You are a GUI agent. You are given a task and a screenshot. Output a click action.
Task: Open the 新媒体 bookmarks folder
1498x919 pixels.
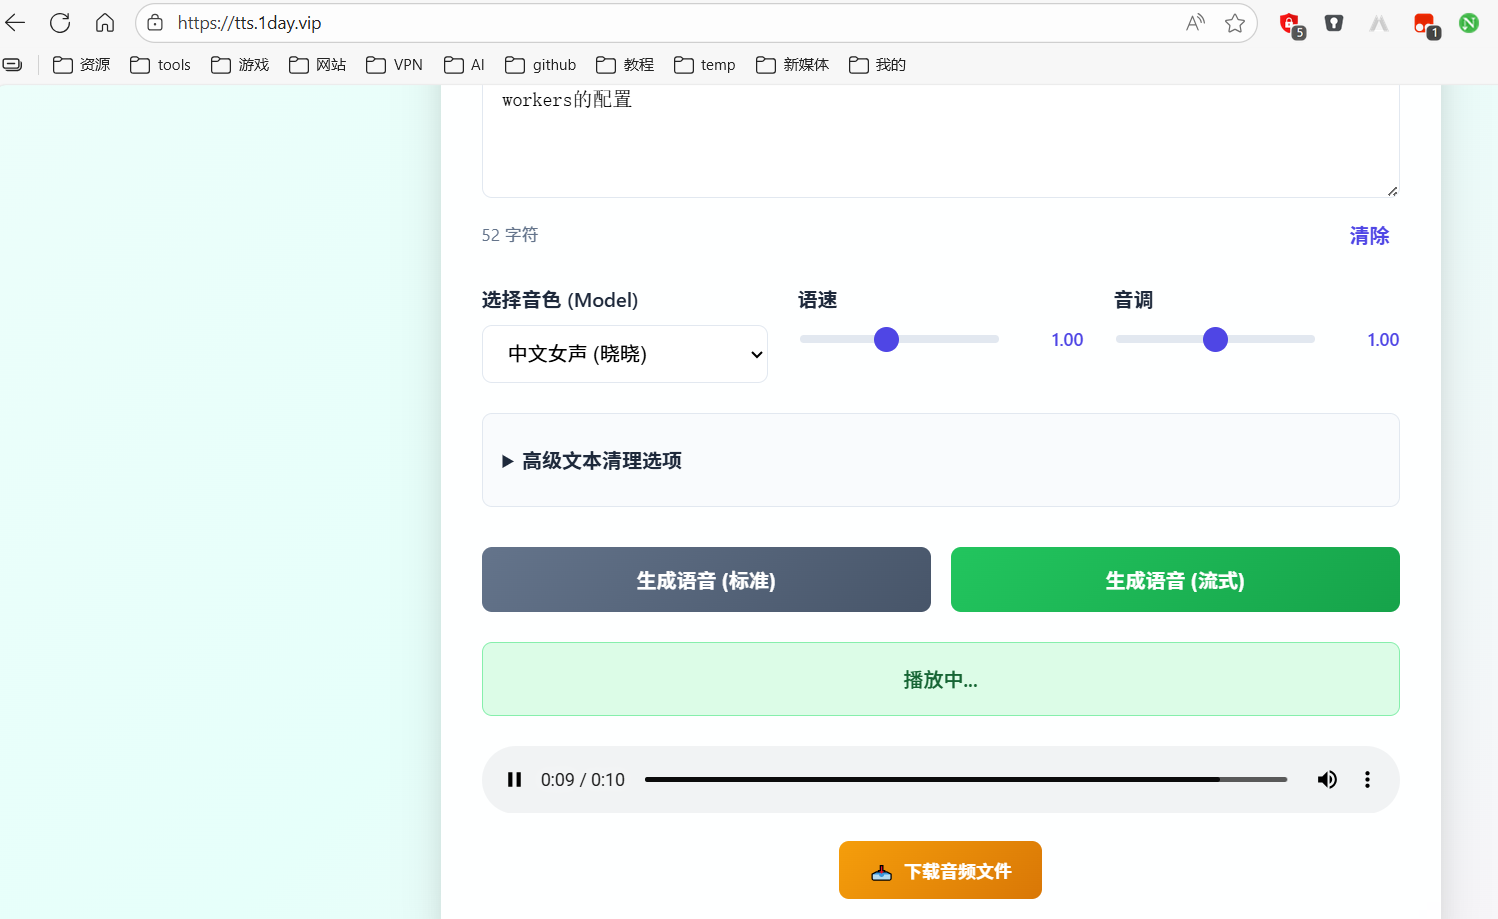pos(792,65)
